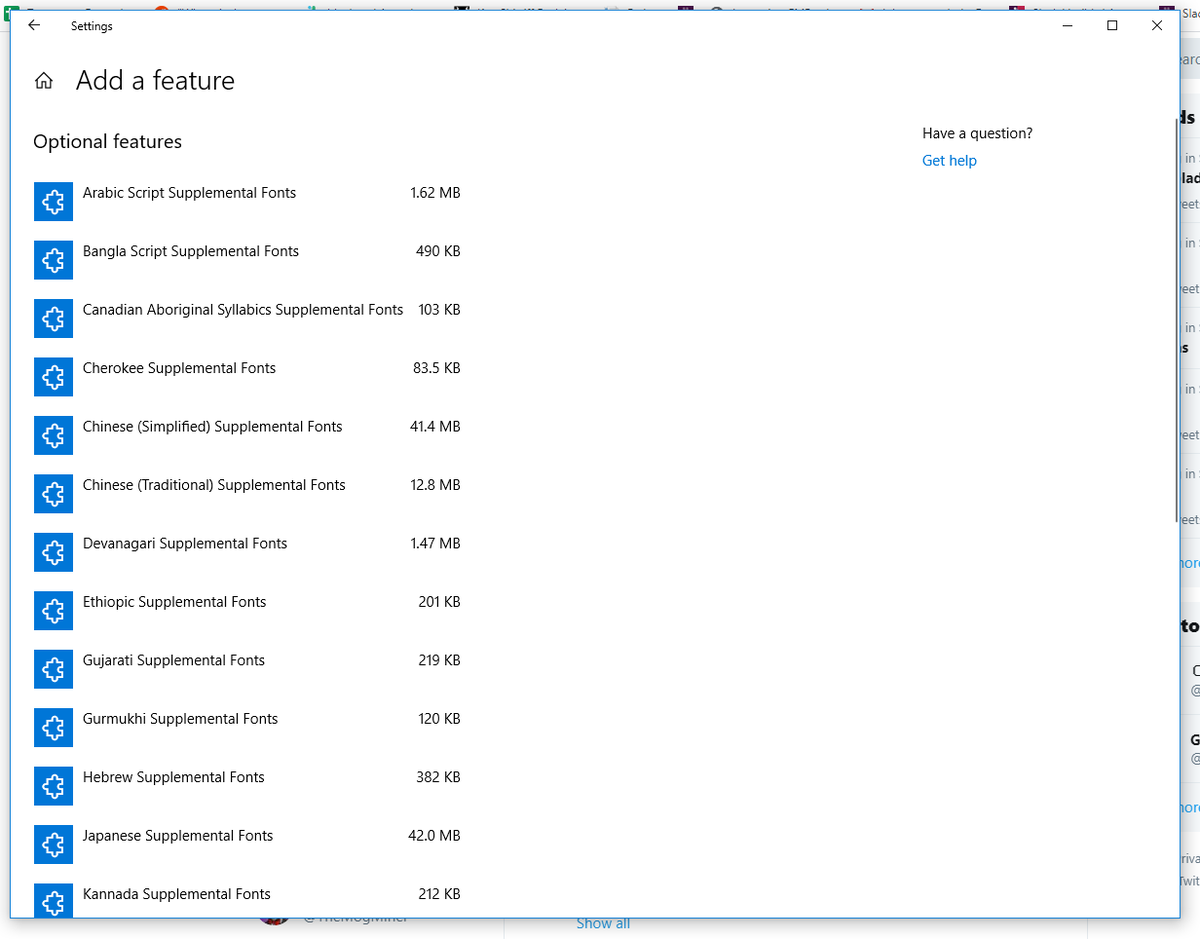This screenshot has width=1200, height=939.
Task: Select Gujarati Supplemental Fonts label
Action: (174, 661)
